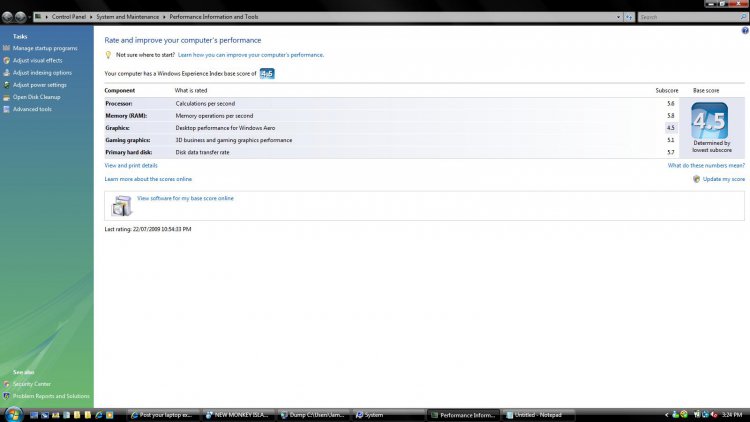This screenshot has height=422, width=750.
Task: Click the Disk Cleanup drive icon
Action: pos(6,97)
